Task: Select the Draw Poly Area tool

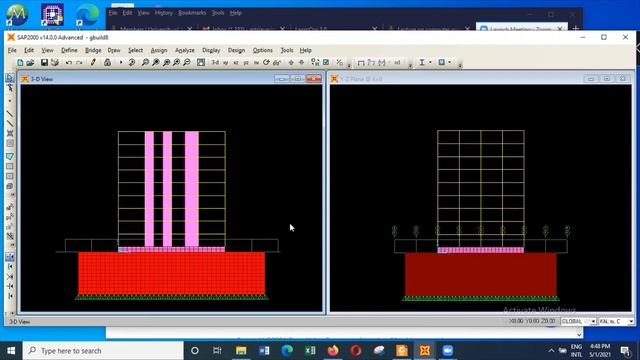Action: click(10, 156)
